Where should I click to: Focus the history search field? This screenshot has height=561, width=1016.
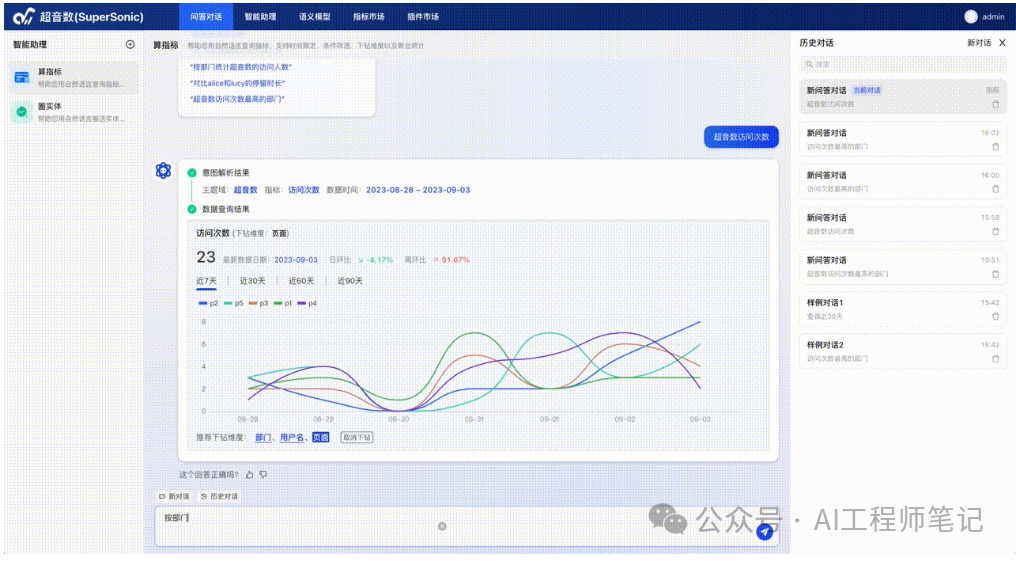(x=903, y=64)
